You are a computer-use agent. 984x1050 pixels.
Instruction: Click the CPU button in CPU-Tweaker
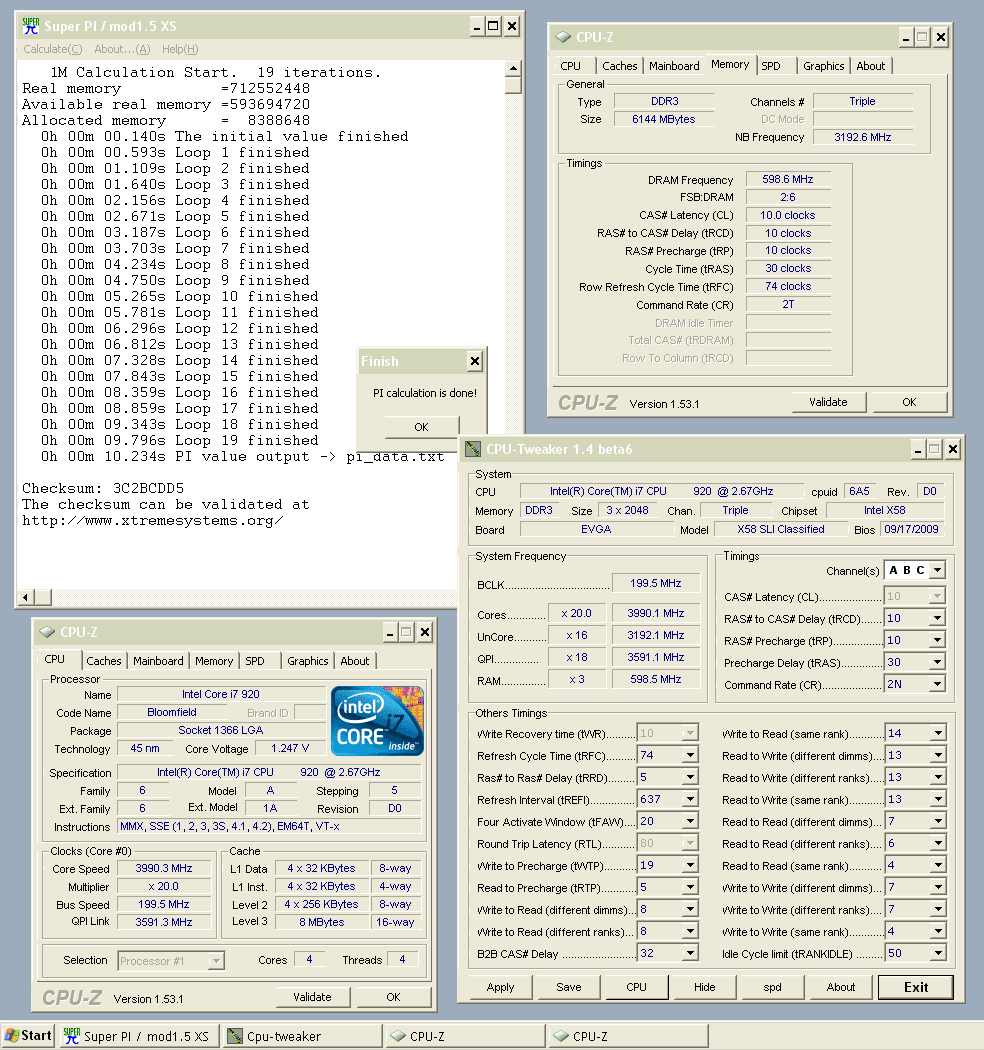pyautogui.click(x=636, y=986)
